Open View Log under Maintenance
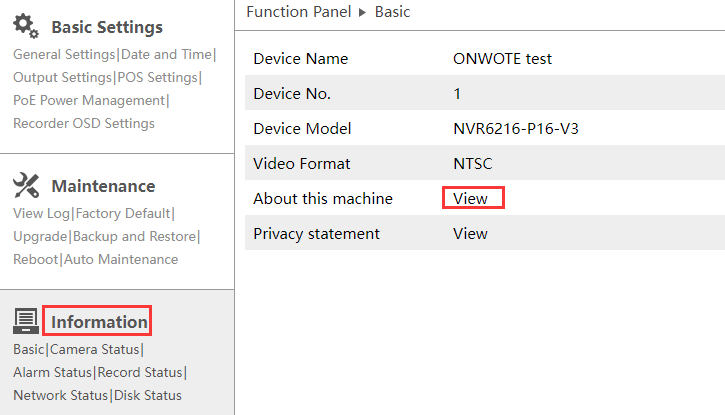Image resolution: width=725 pixels, height=415 pixels. point(42,213)
